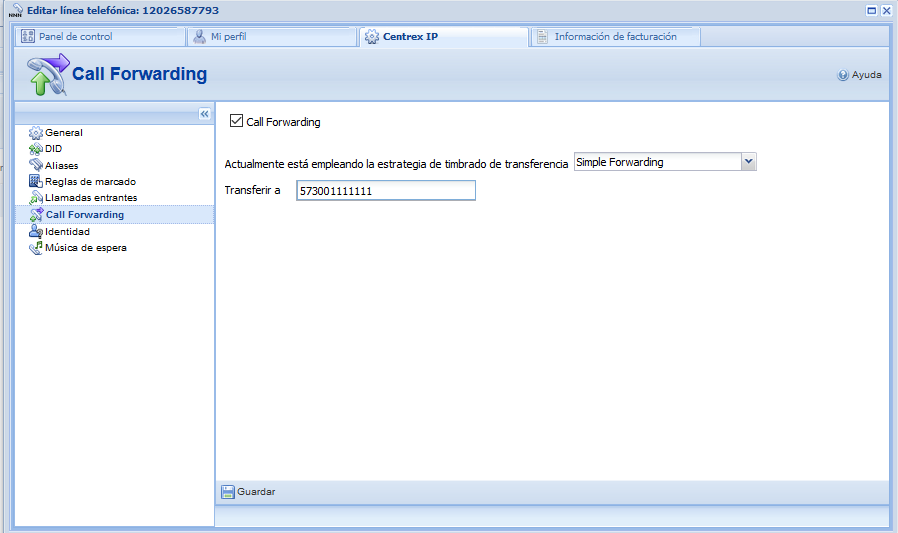The image size is (898, 533).
Task: Click the Panel de control tab icon
Action: 27,36
